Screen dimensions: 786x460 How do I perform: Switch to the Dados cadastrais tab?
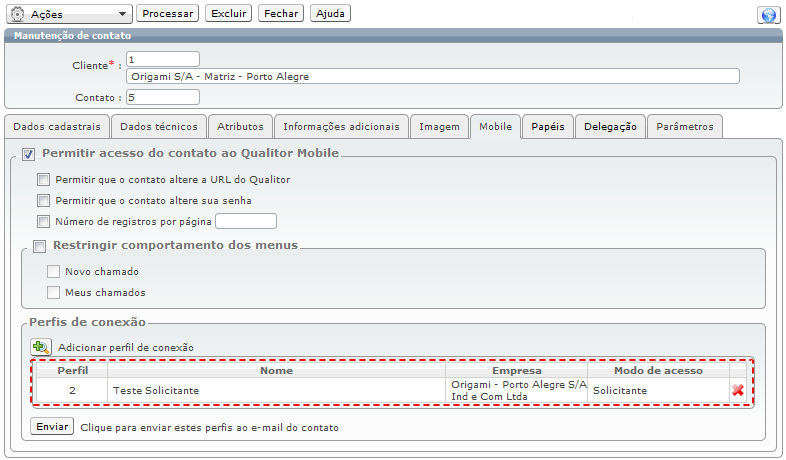pyautogui.click(x=57, y=127)
